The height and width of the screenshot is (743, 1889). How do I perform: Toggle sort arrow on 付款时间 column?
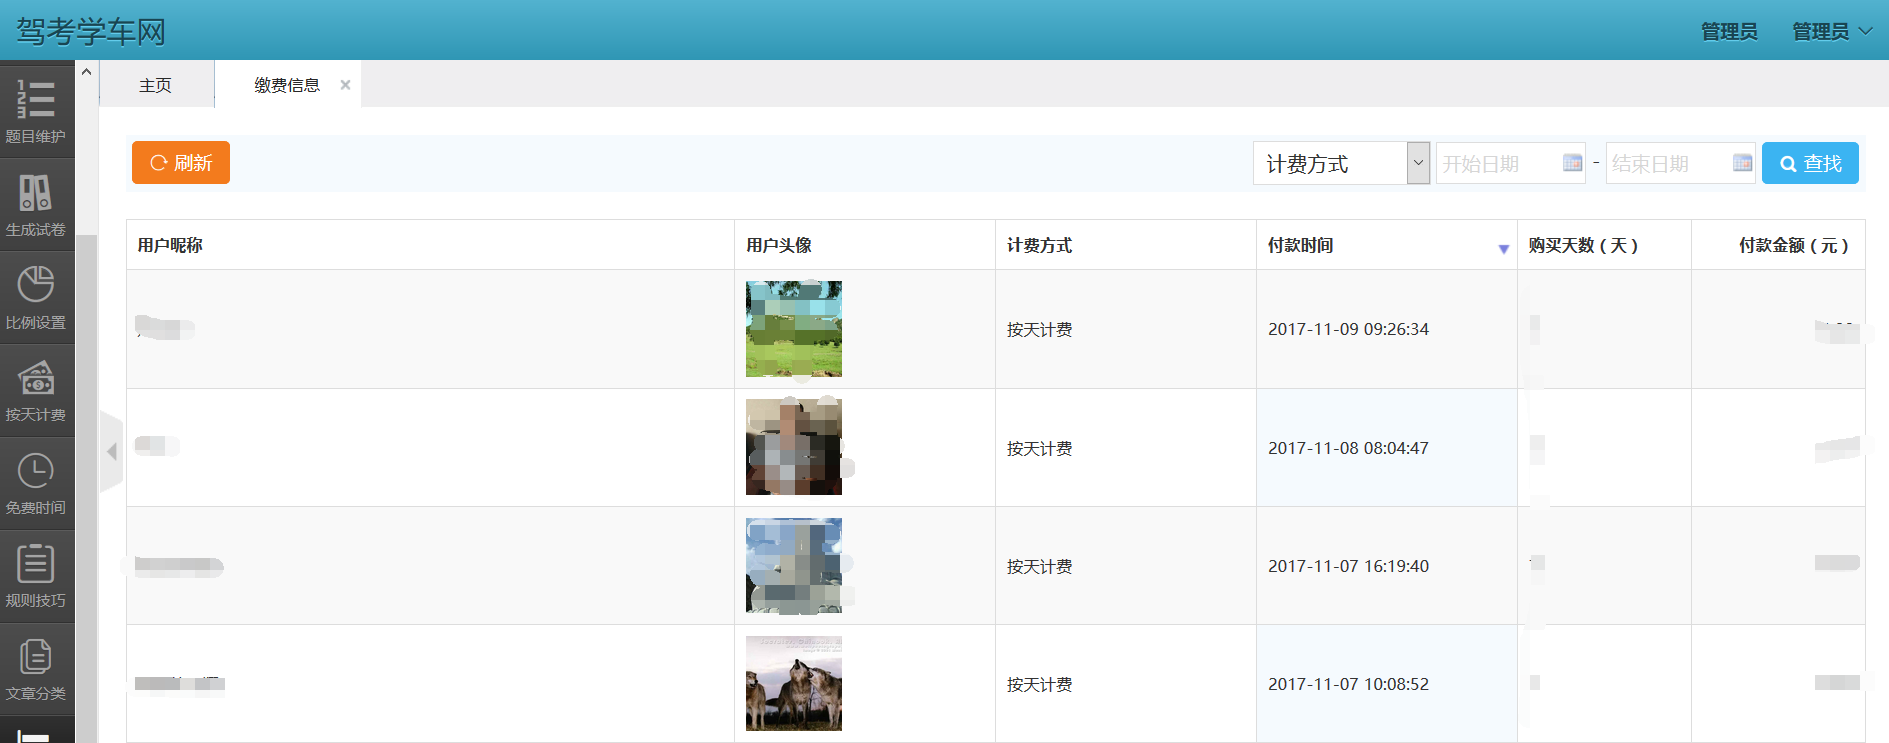coord(1503,248)
